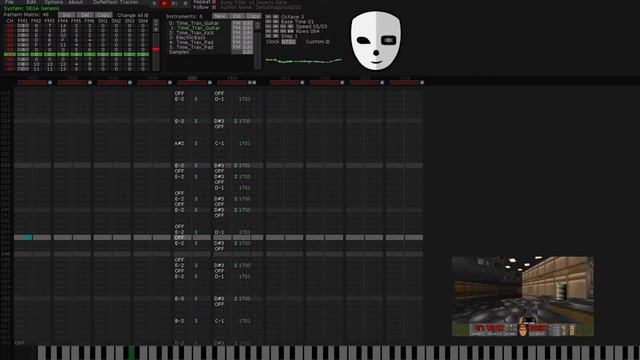
Task: Click the first Step arrow button
Action: click(x=268, y=36)
